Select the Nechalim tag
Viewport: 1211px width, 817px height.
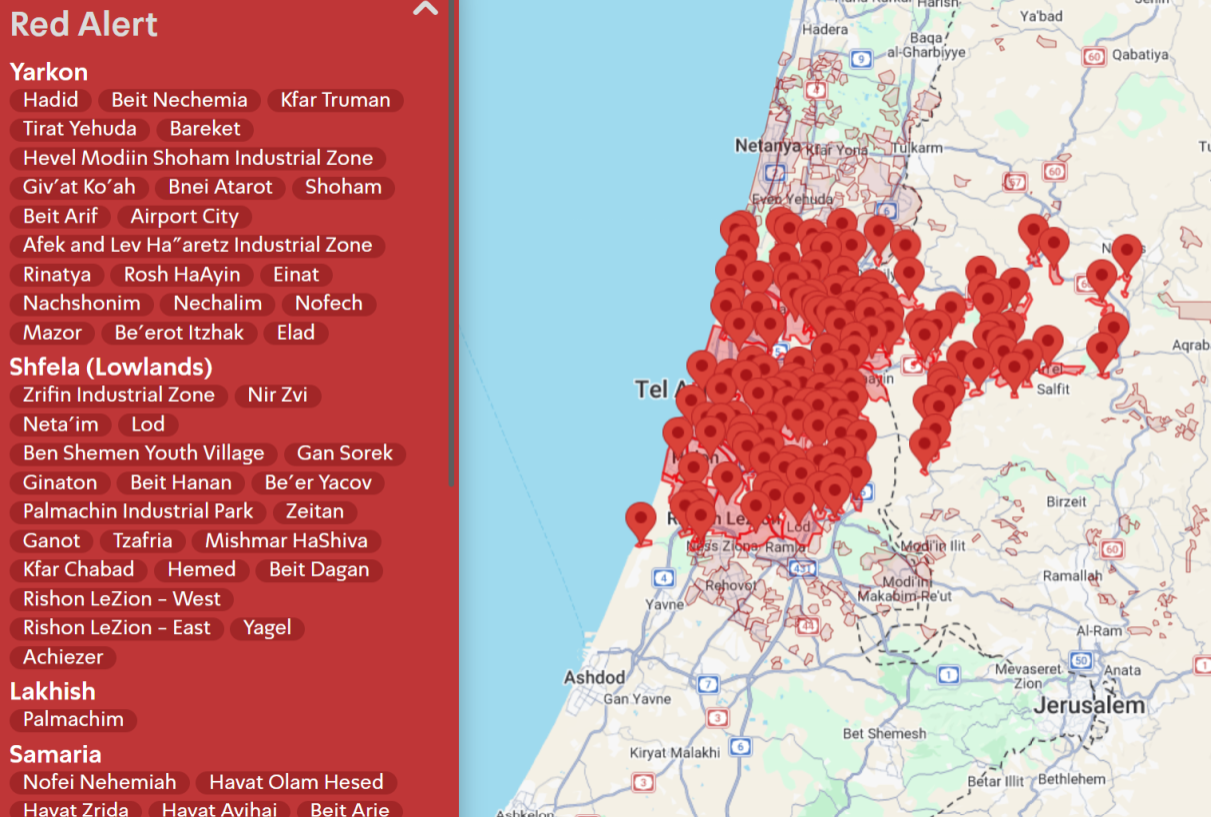click(x=218, y=303)
